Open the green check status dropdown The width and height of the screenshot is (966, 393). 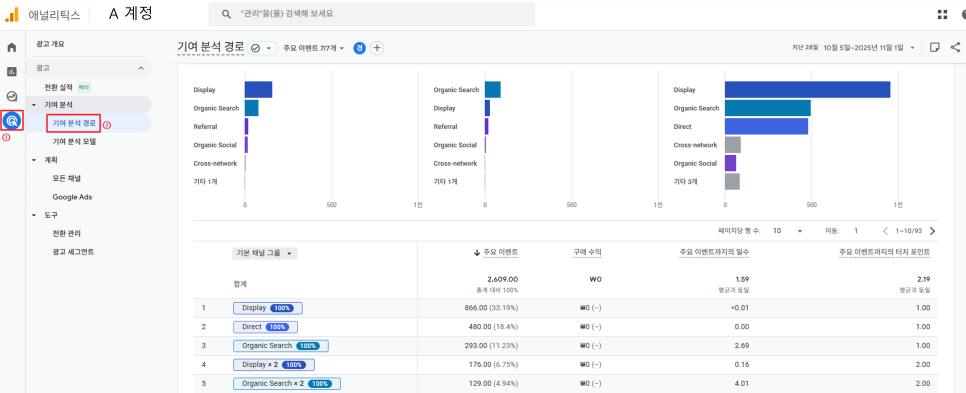point(262,48)
